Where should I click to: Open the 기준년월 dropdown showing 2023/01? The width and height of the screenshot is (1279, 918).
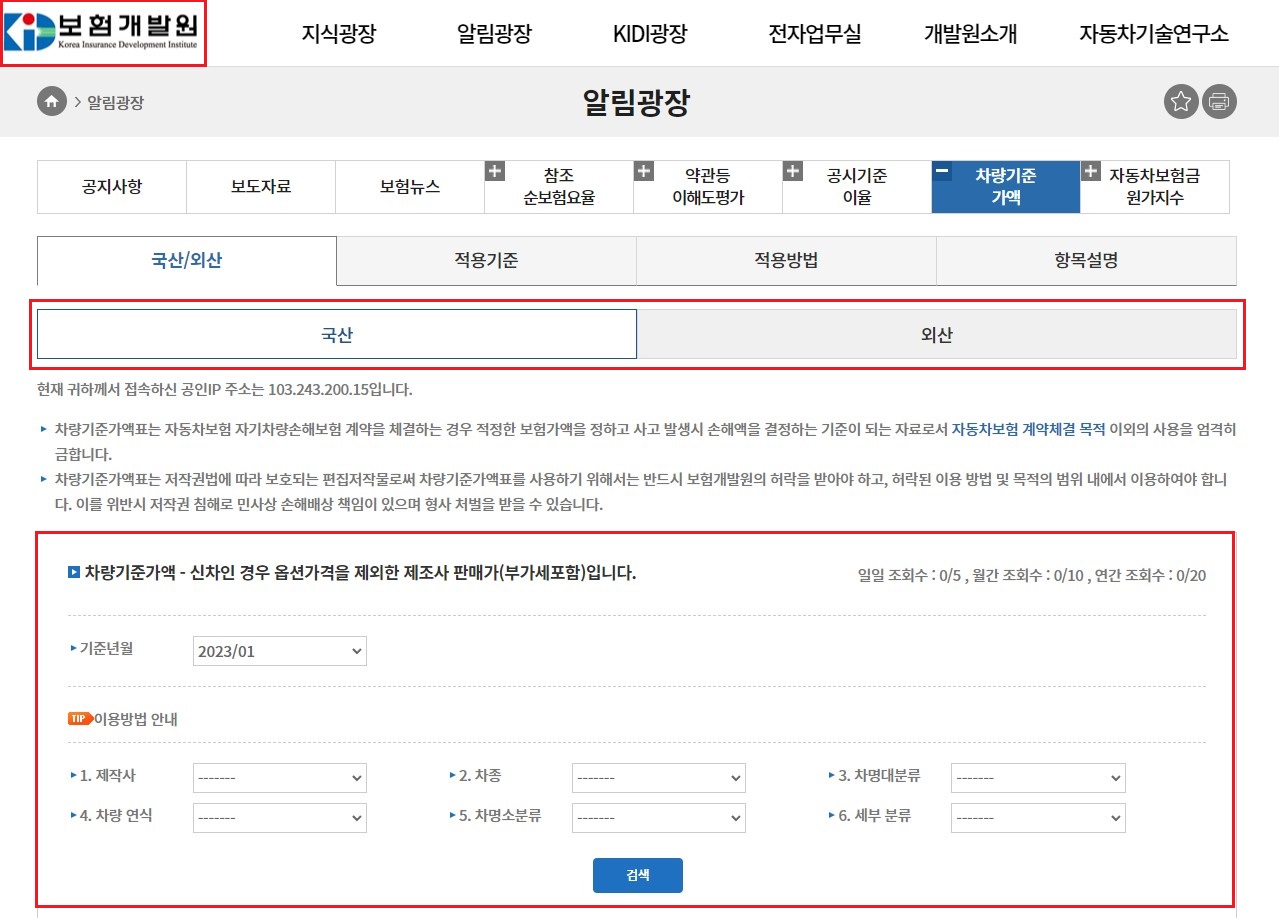[x=279, y=650]
